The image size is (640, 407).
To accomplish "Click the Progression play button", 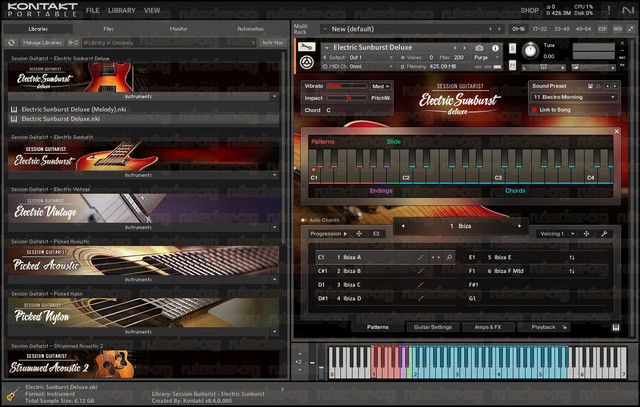I will [x=345, y=234].
